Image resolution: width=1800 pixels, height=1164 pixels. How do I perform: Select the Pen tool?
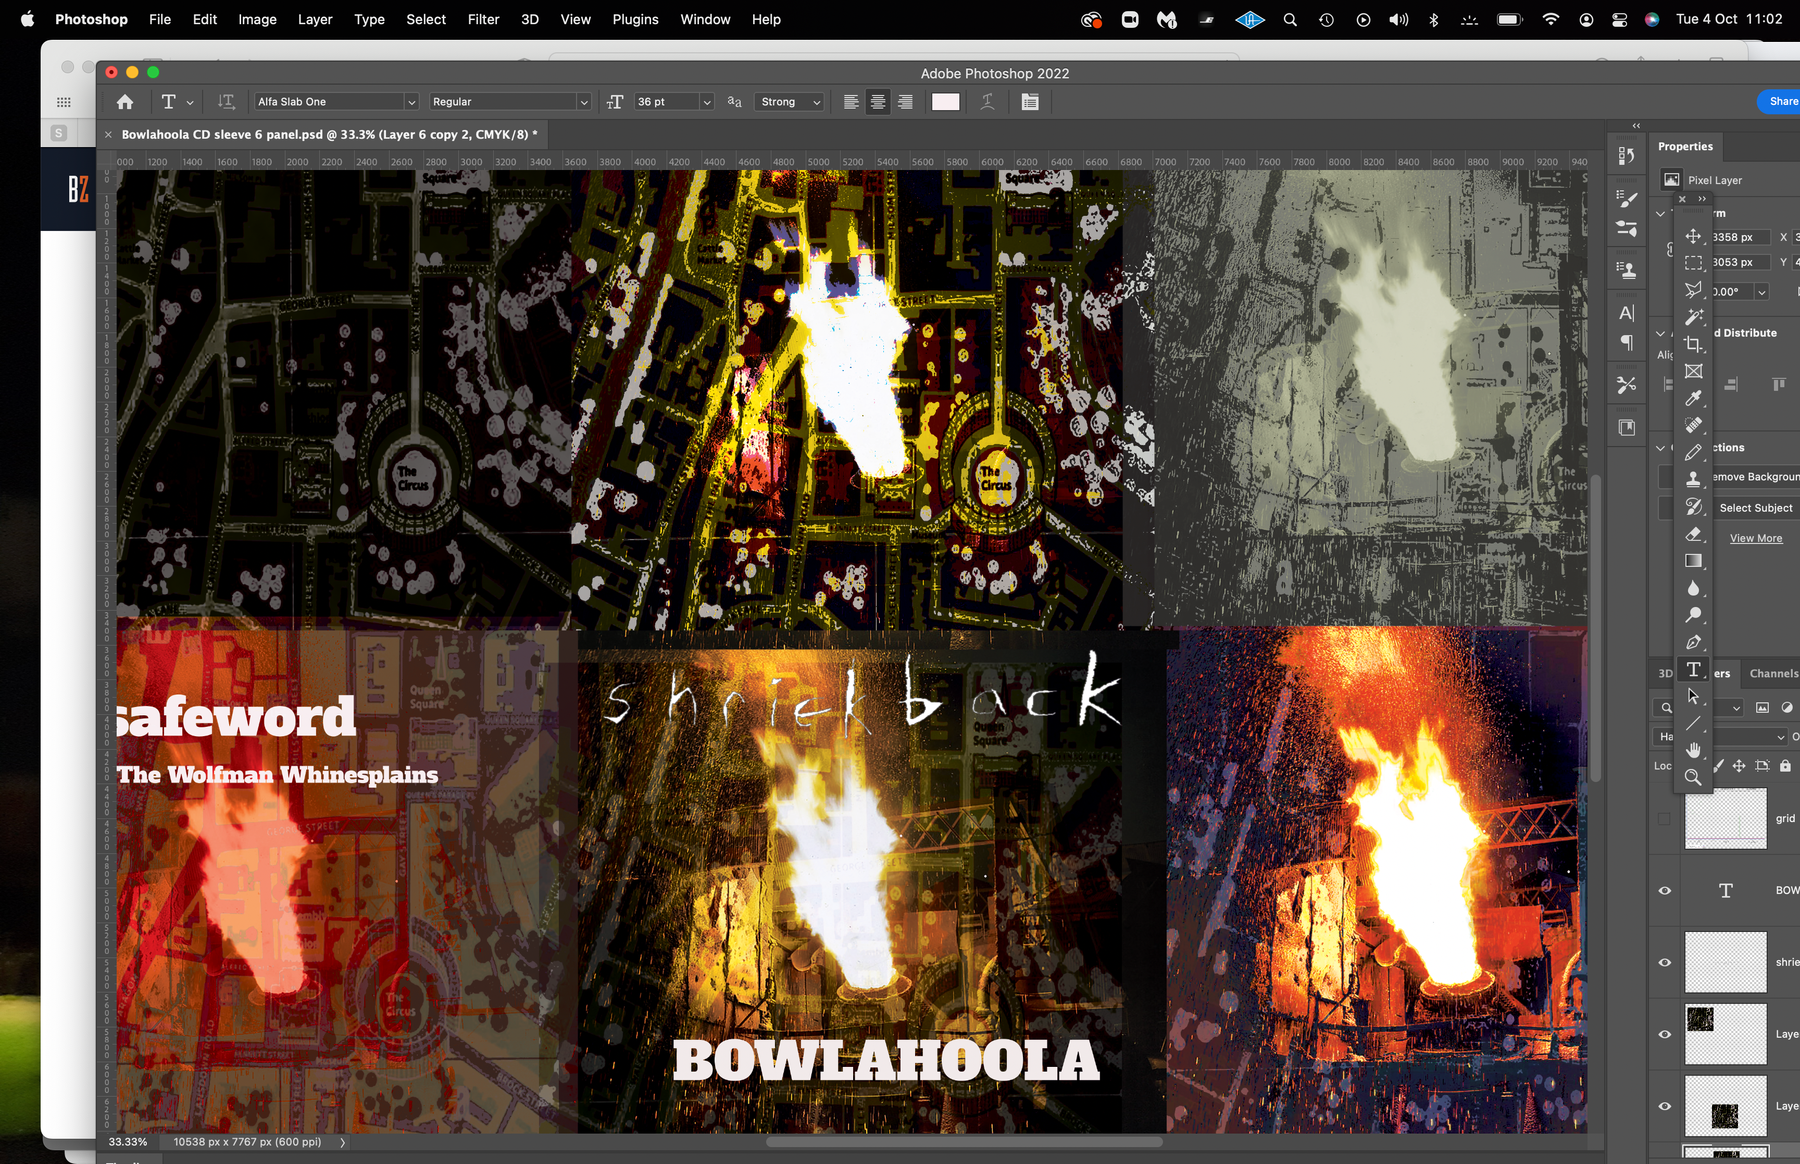pos(1693,642)
